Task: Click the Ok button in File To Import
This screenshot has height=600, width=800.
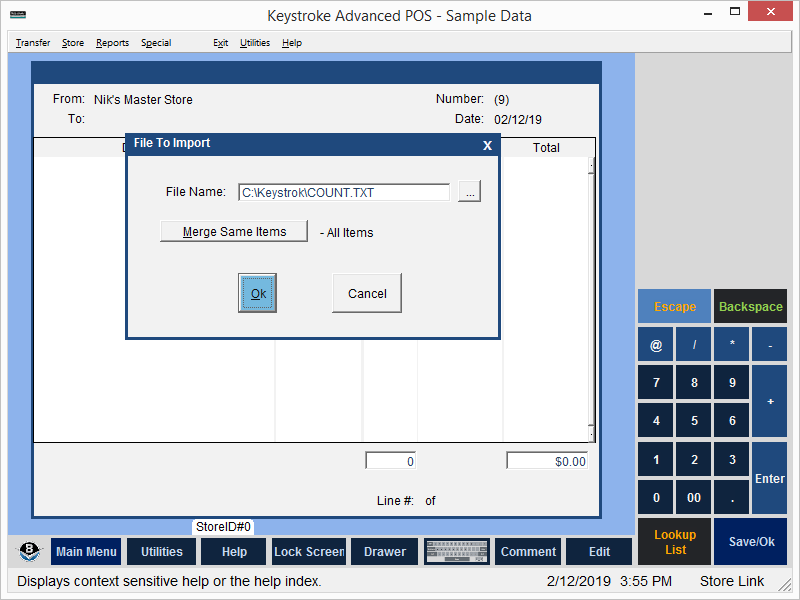Action: (258, 293)
